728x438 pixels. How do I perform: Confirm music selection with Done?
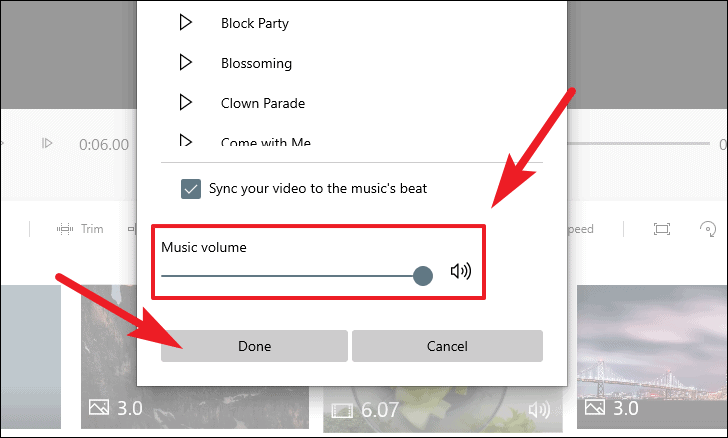254,346
